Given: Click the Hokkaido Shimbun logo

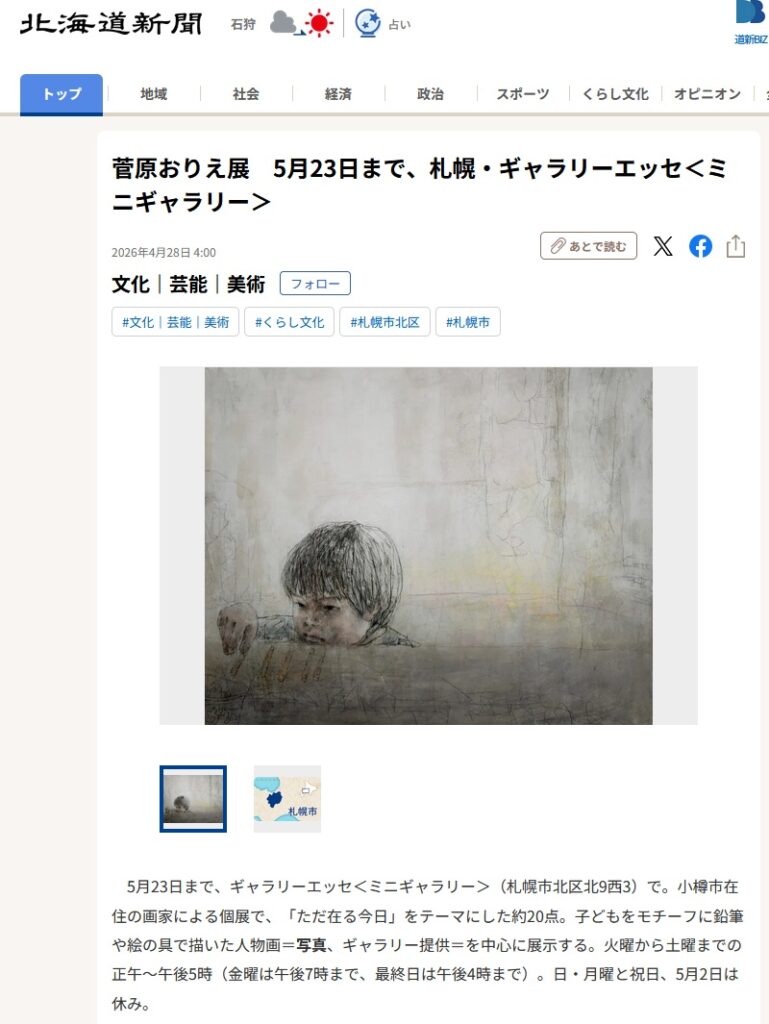Looking at the screenshot, I should click(x=111, y=24).
